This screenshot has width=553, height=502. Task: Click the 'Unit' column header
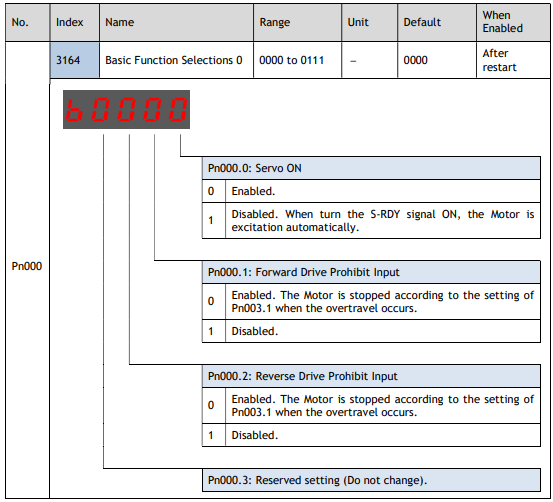369,22
